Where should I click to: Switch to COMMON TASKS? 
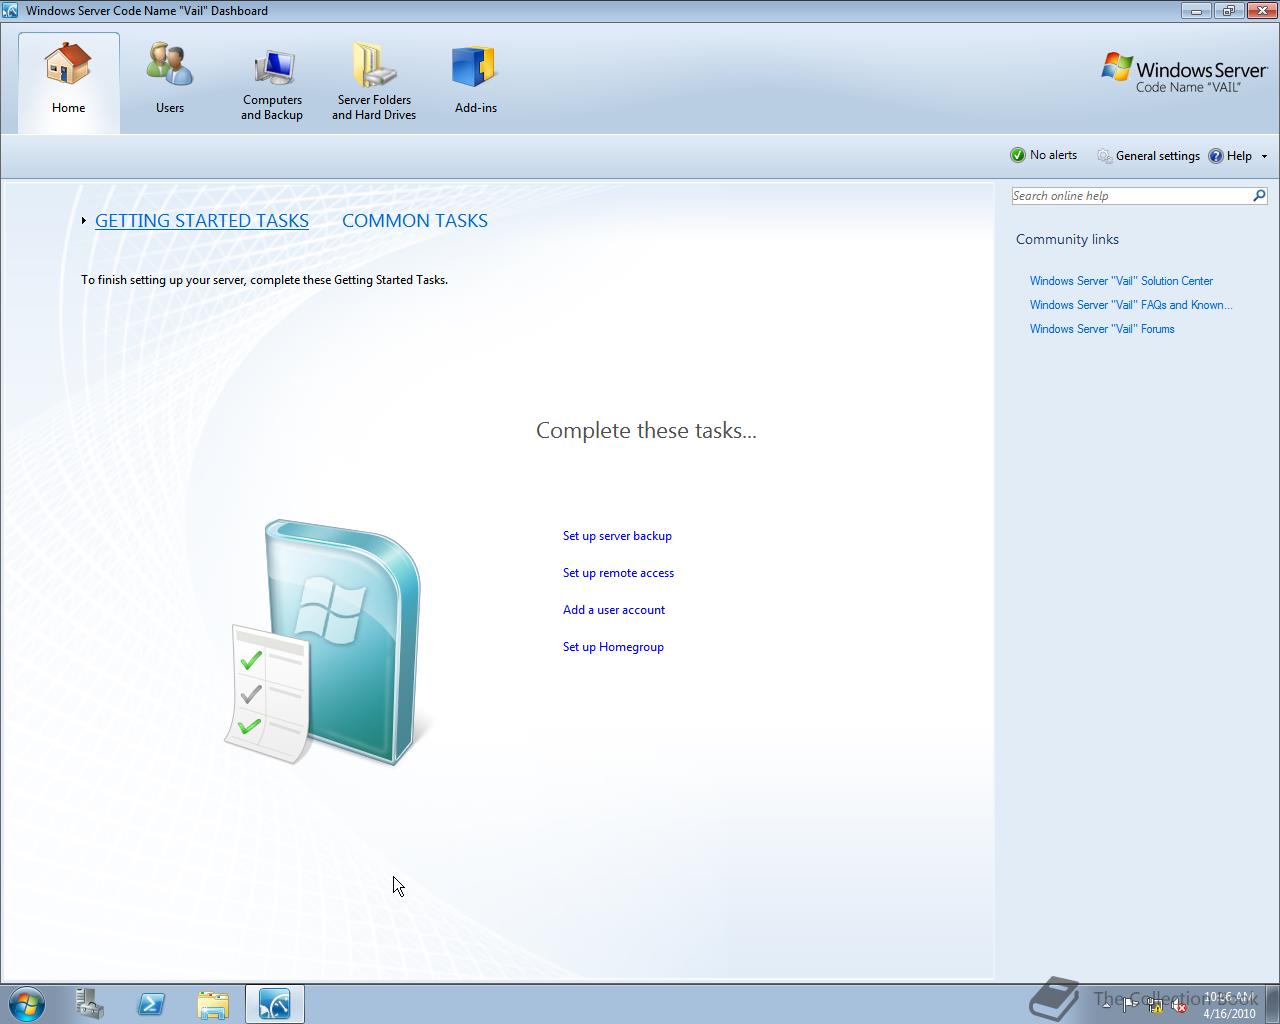tap(415, 221)
